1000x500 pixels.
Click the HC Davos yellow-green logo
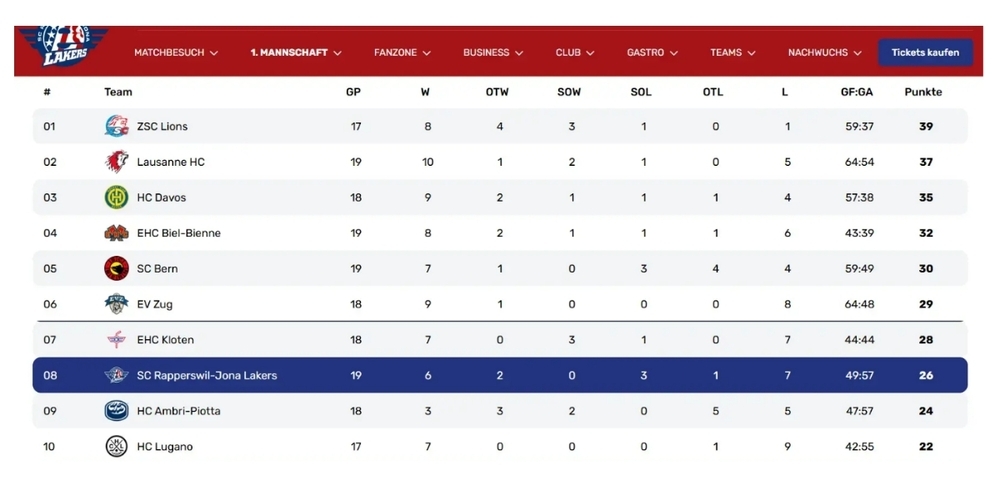pyautogui.click(x=117, y=197)
